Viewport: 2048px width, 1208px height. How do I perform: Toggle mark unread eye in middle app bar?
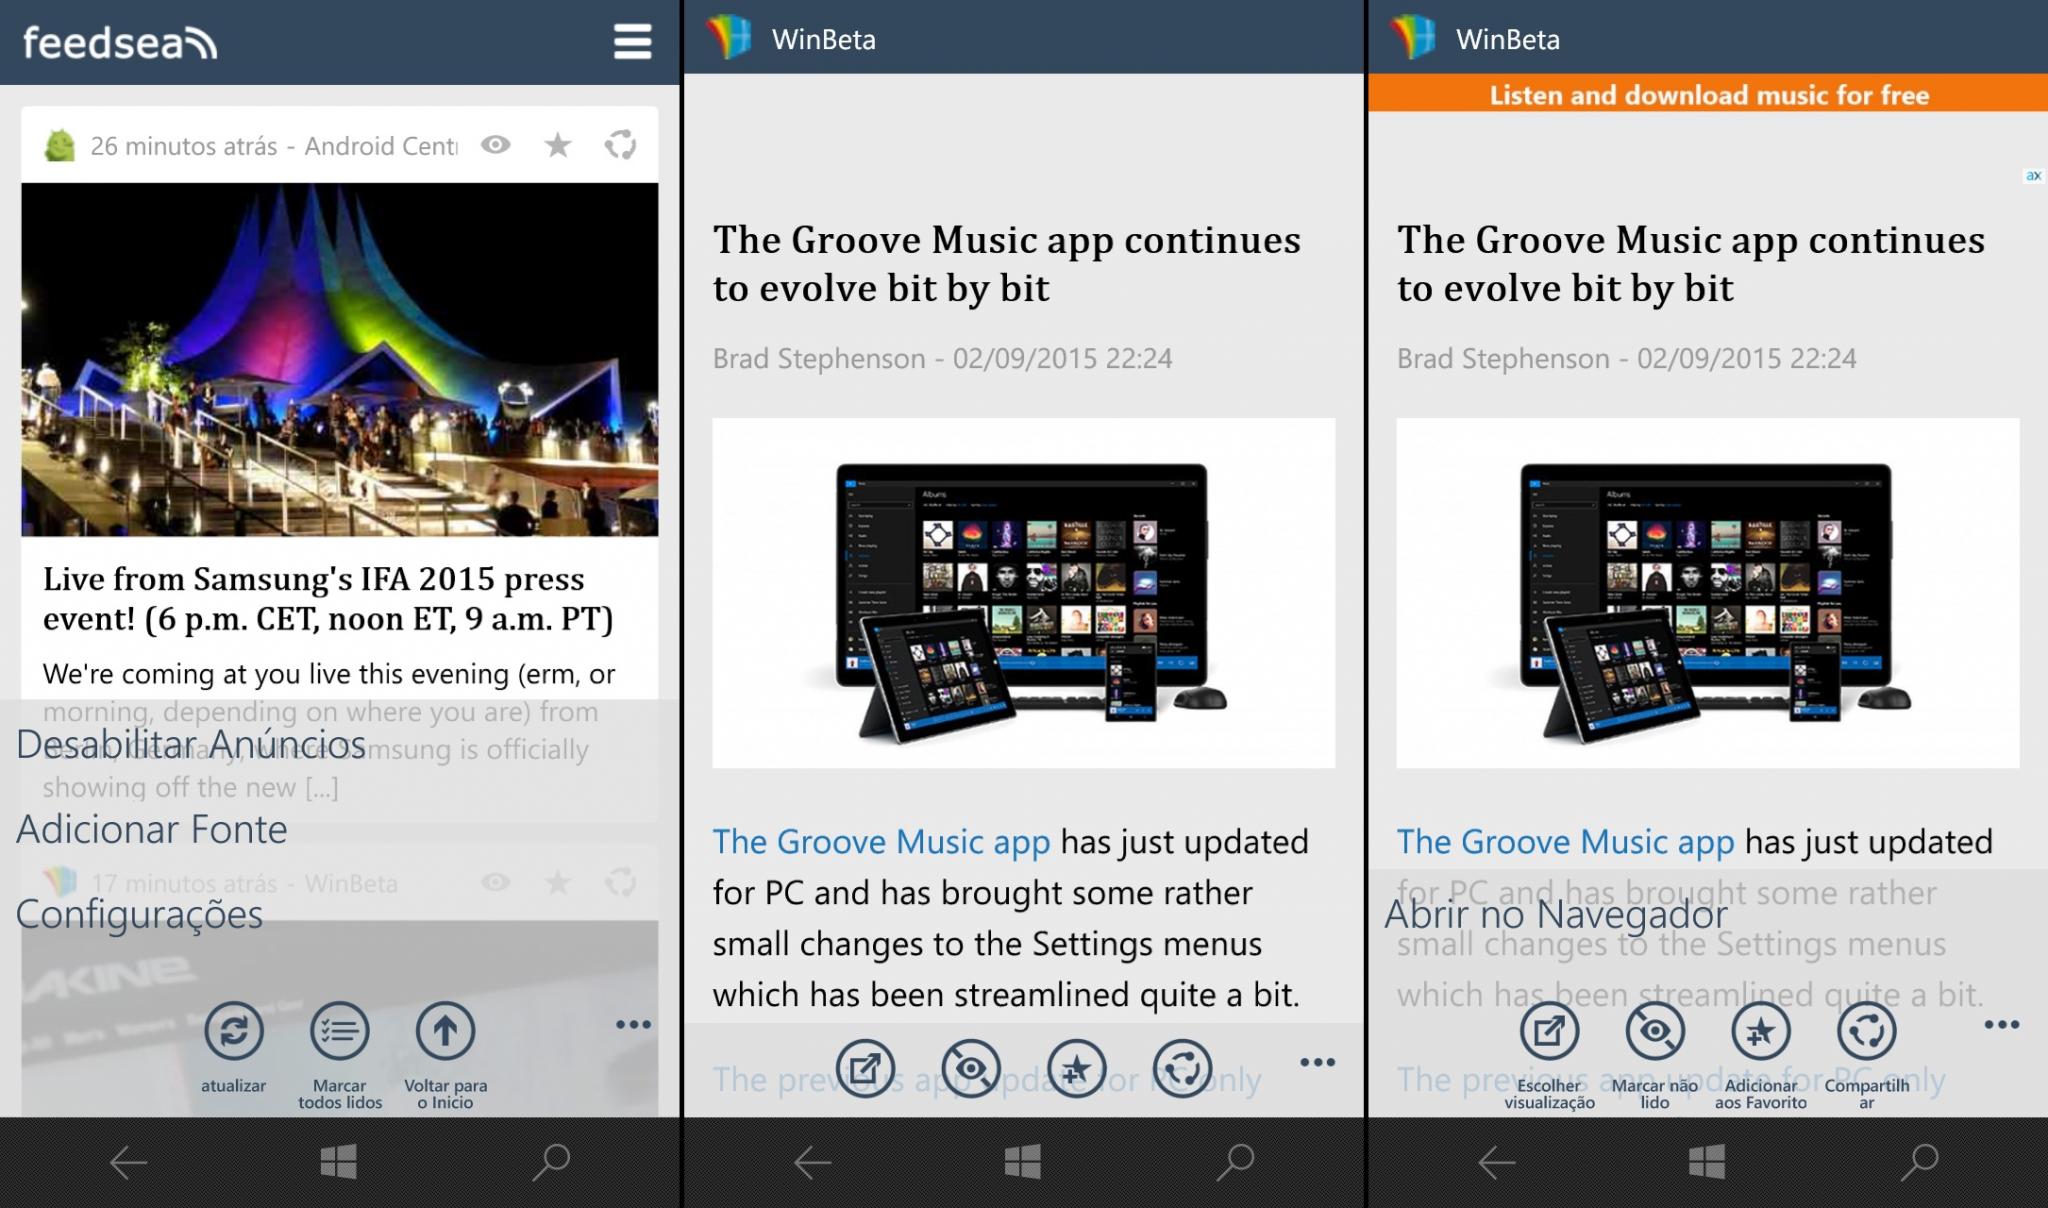971,1069
